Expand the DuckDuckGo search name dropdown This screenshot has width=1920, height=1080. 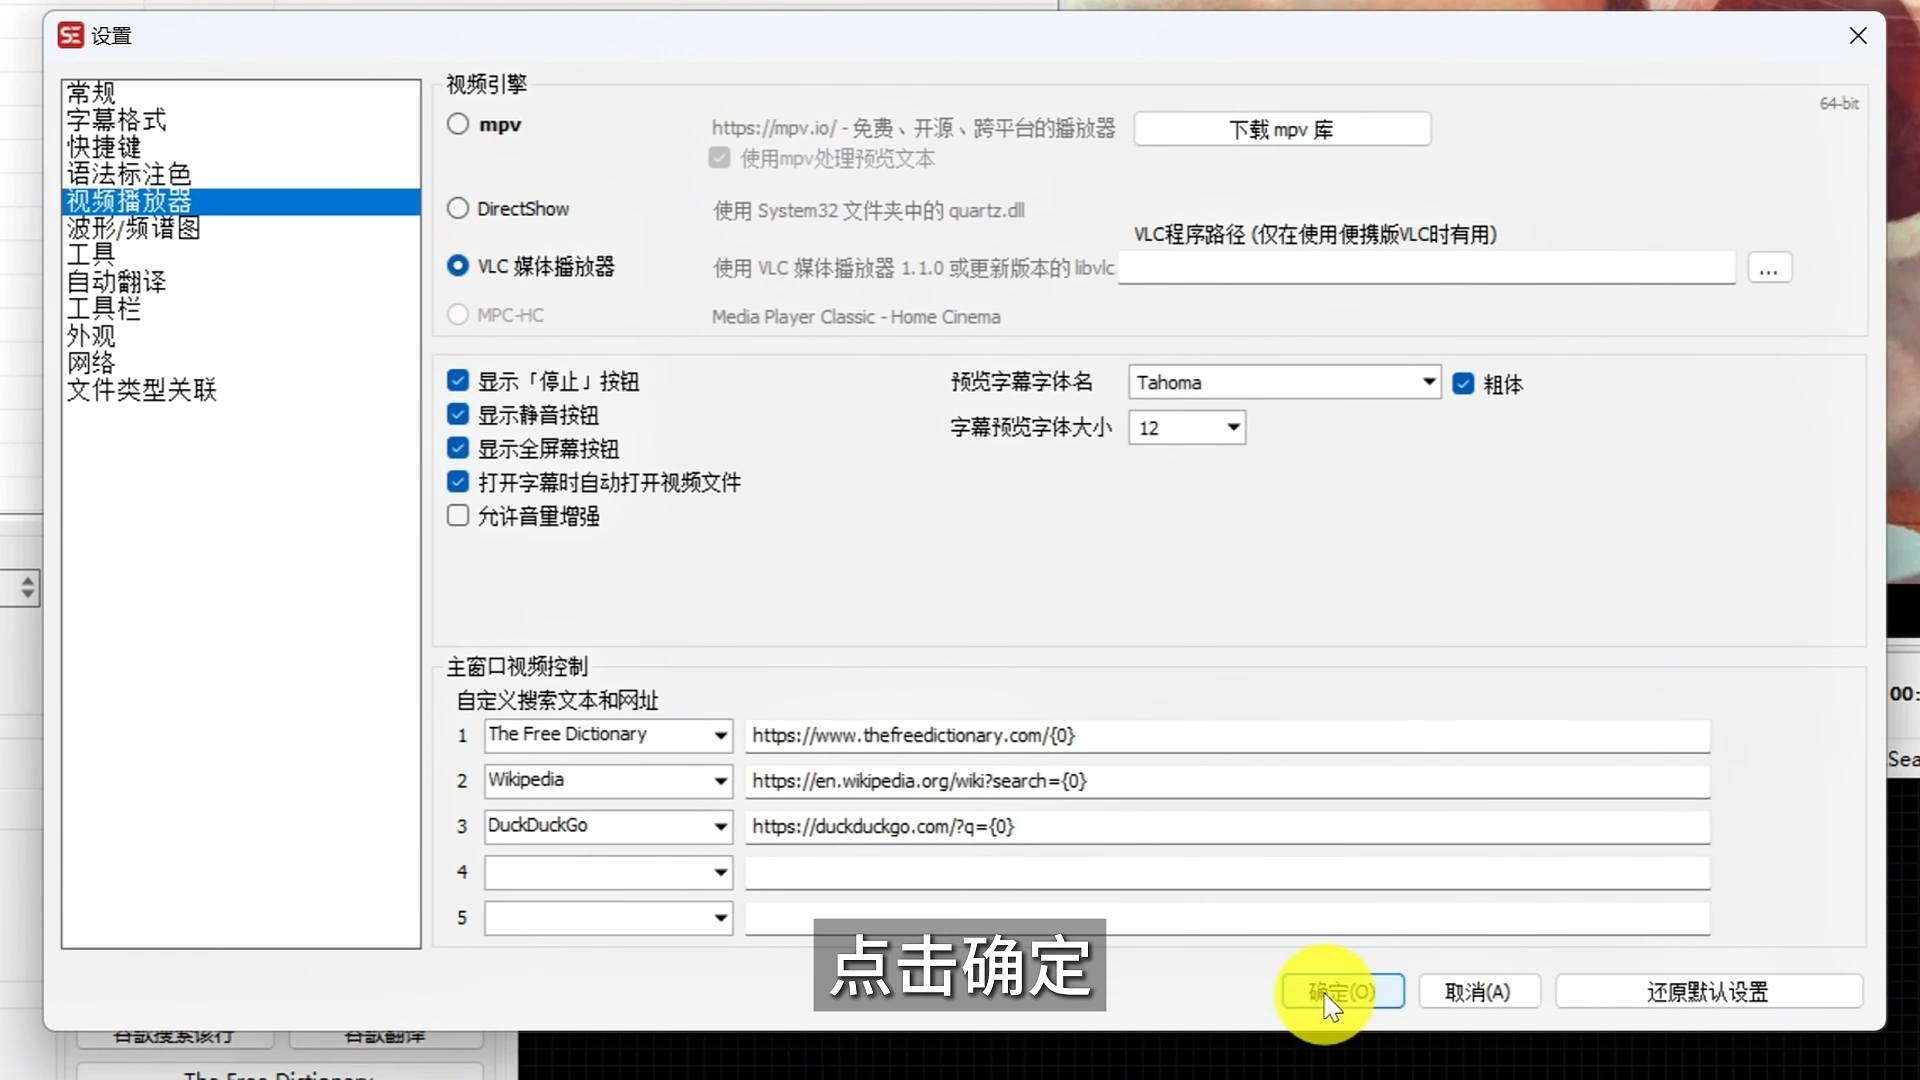click(720, 827)
